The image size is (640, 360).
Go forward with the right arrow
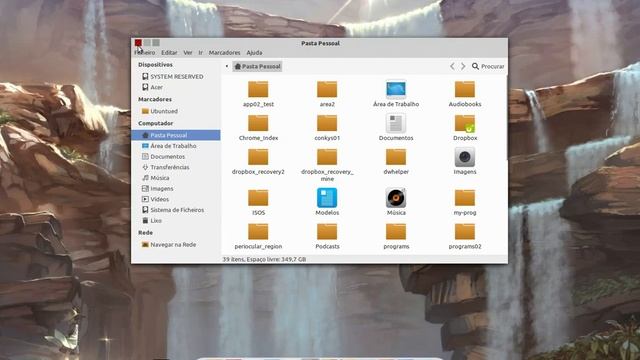tap(463, 66)
